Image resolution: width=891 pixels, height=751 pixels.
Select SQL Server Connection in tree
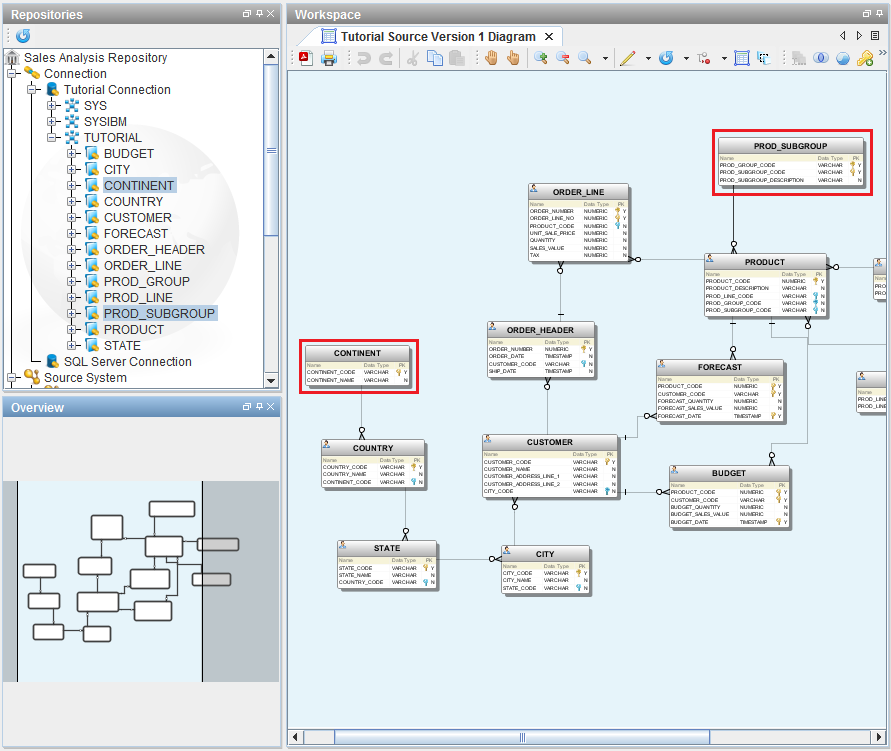tap(127, 362)
